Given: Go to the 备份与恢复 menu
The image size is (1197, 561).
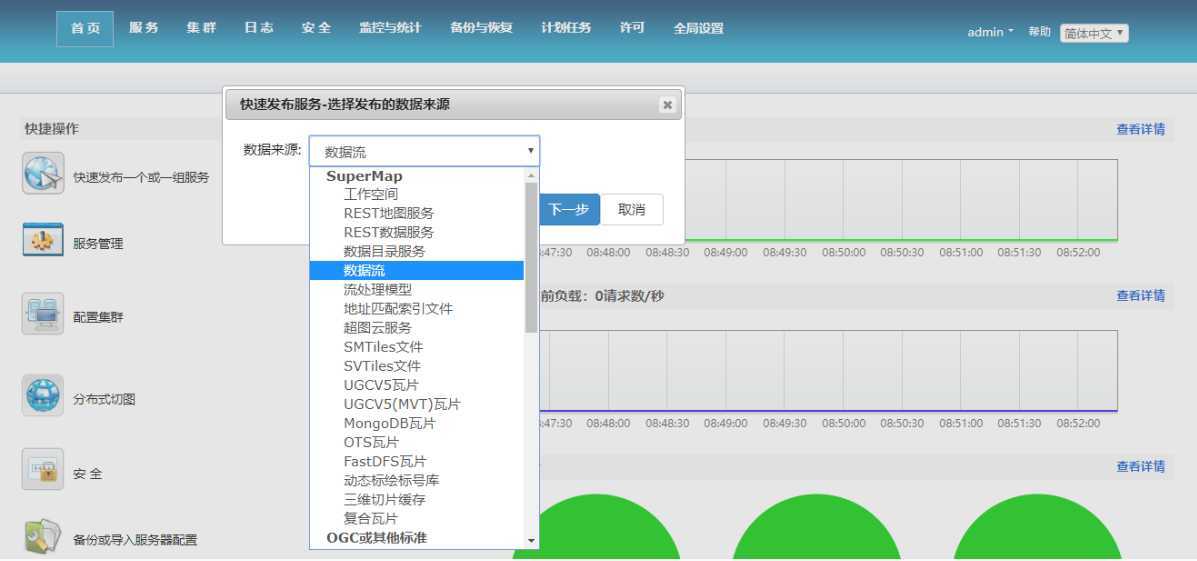Looking at the screenshot, I should tap(481, 28).
